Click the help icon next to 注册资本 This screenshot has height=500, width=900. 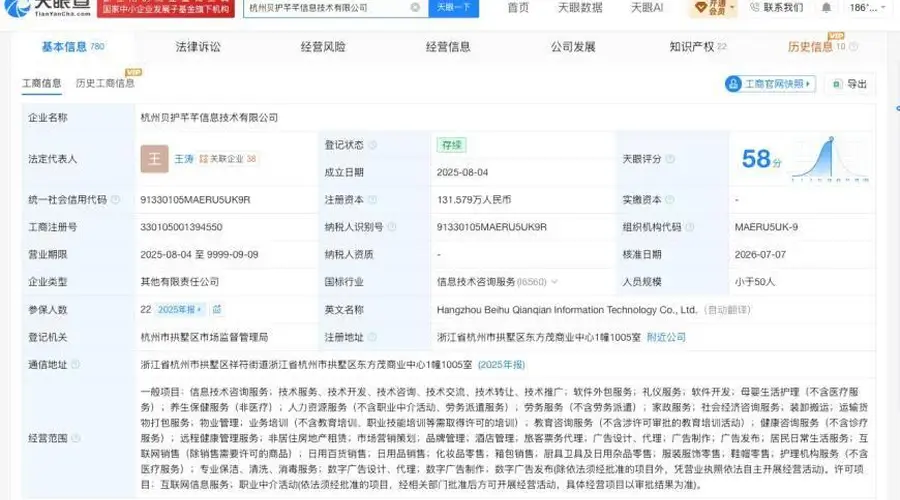click(373, 199)
